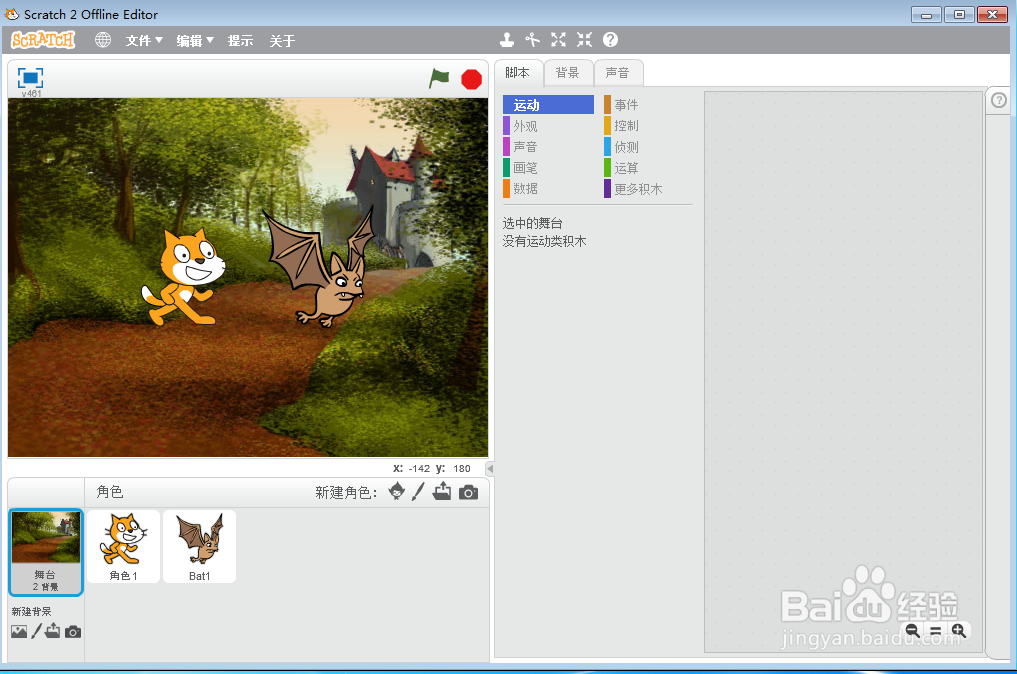
Task: Switch to the 声音 tab
Action: click(617, 73)
